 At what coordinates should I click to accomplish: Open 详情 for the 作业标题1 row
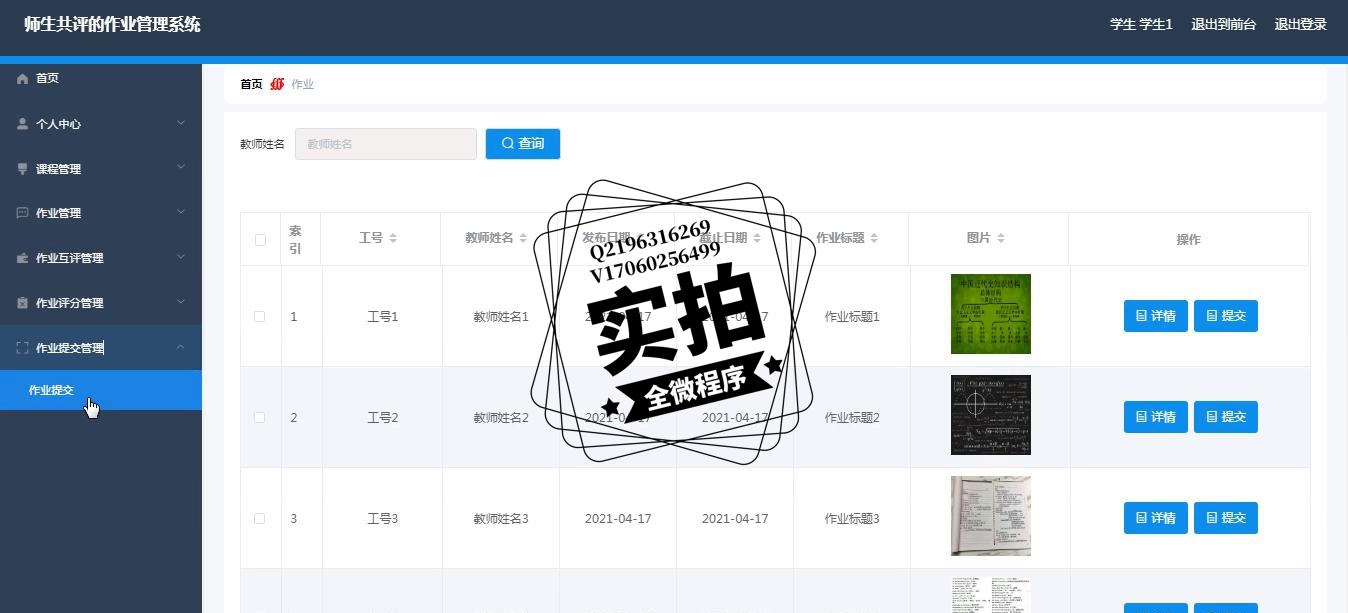1156,316
